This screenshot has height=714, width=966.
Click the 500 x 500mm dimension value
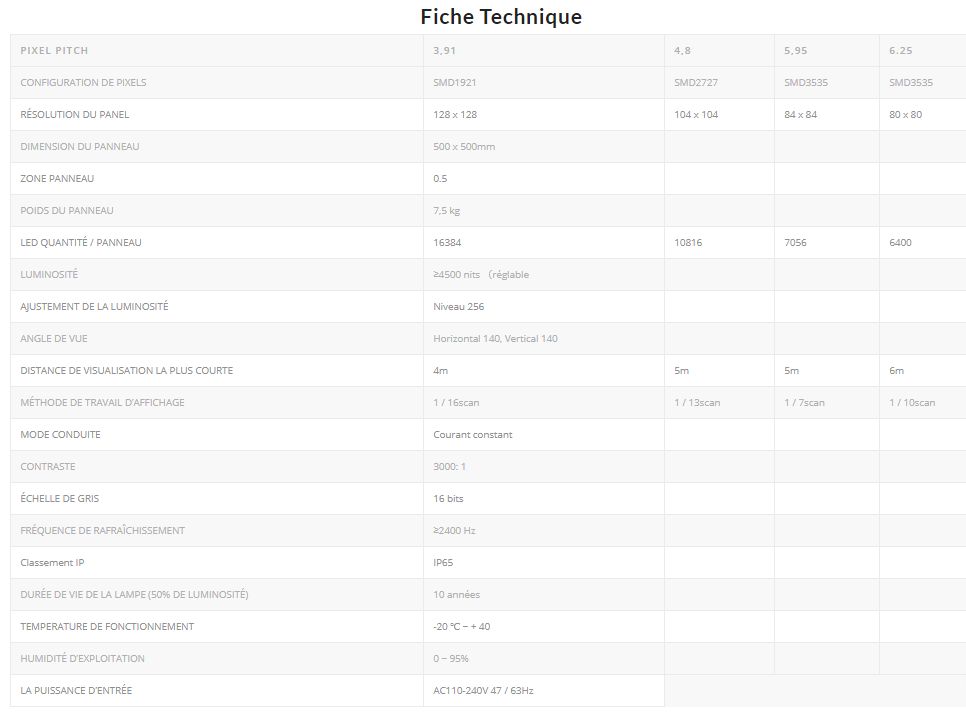coord(464,147)
